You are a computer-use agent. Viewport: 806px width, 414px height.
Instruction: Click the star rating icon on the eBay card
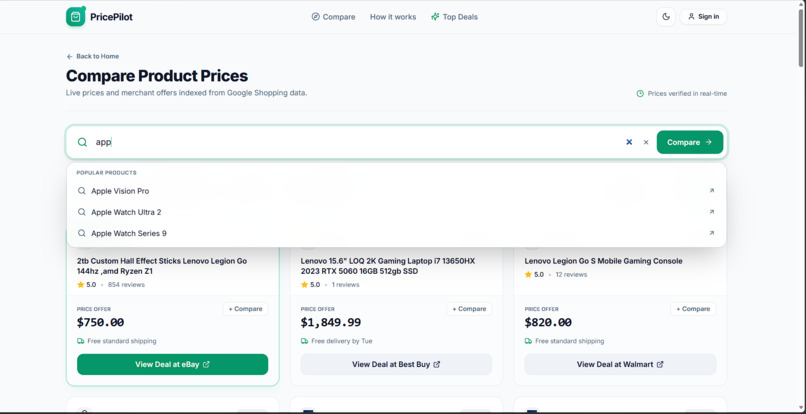81,285
